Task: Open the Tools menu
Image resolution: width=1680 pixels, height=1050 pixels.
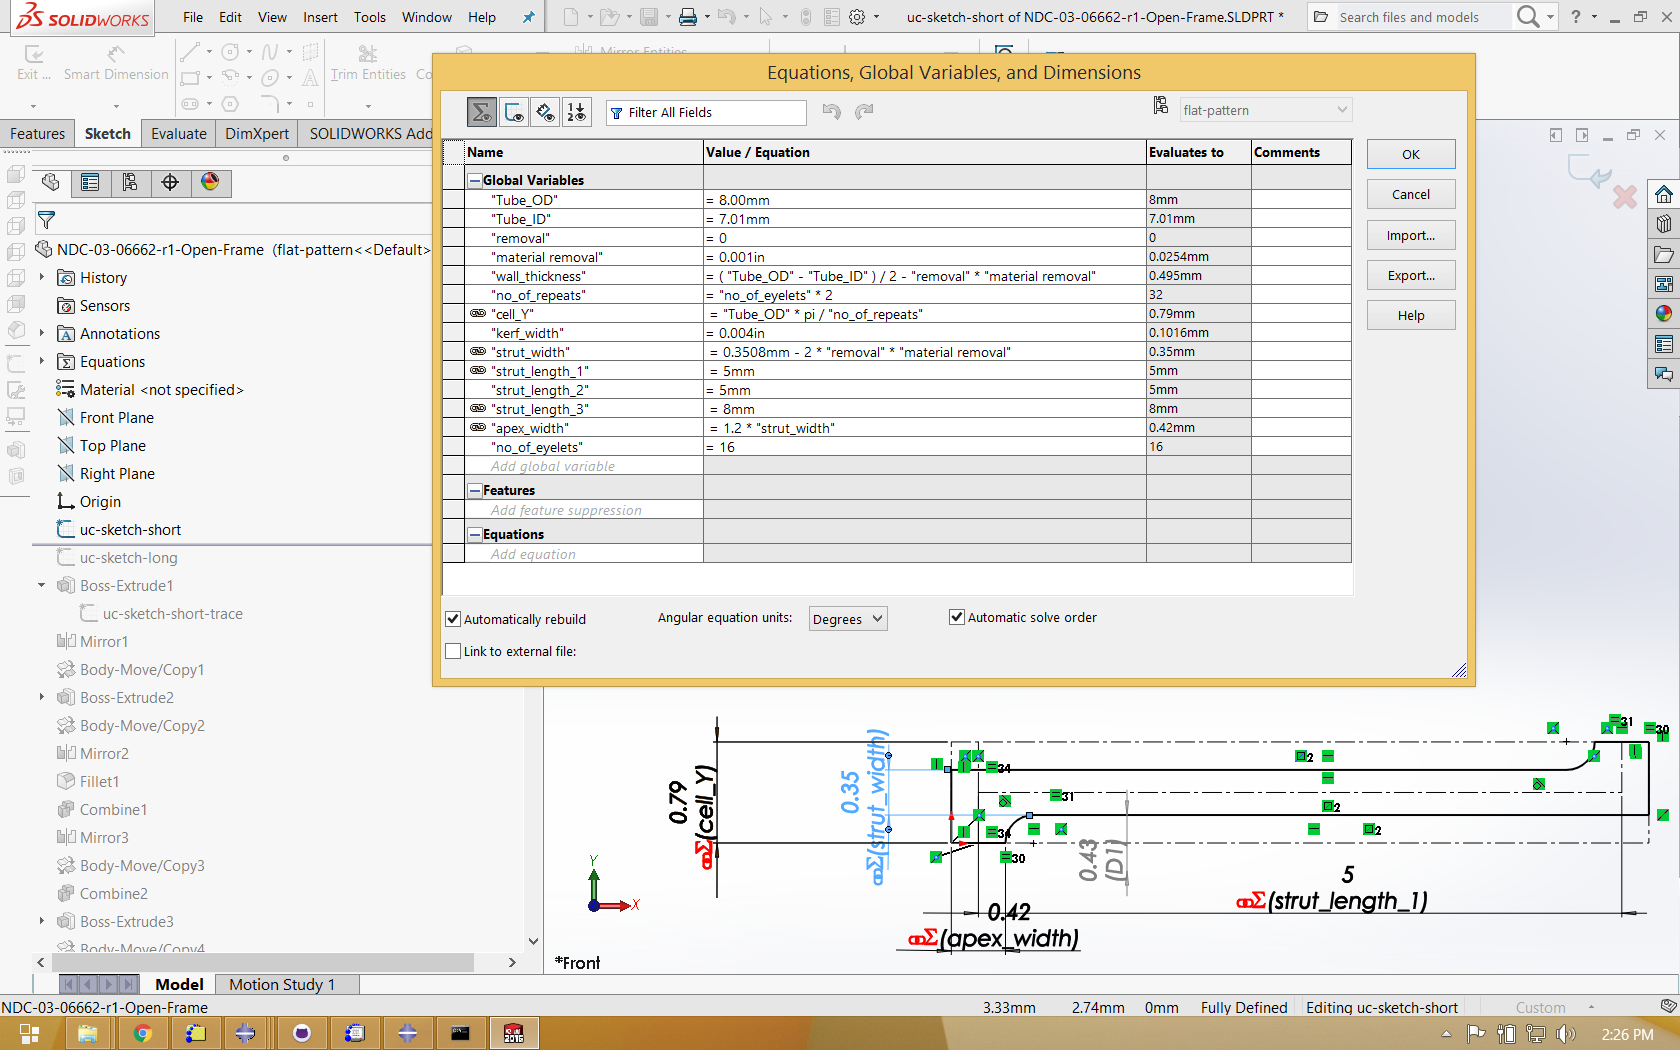Action: [x=369, y=17]
